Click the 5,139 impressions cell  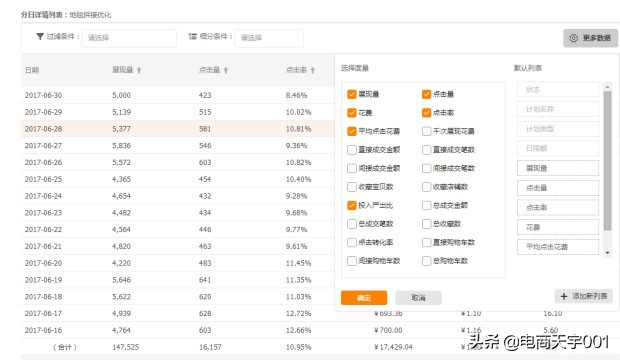(x=121, y=112)
